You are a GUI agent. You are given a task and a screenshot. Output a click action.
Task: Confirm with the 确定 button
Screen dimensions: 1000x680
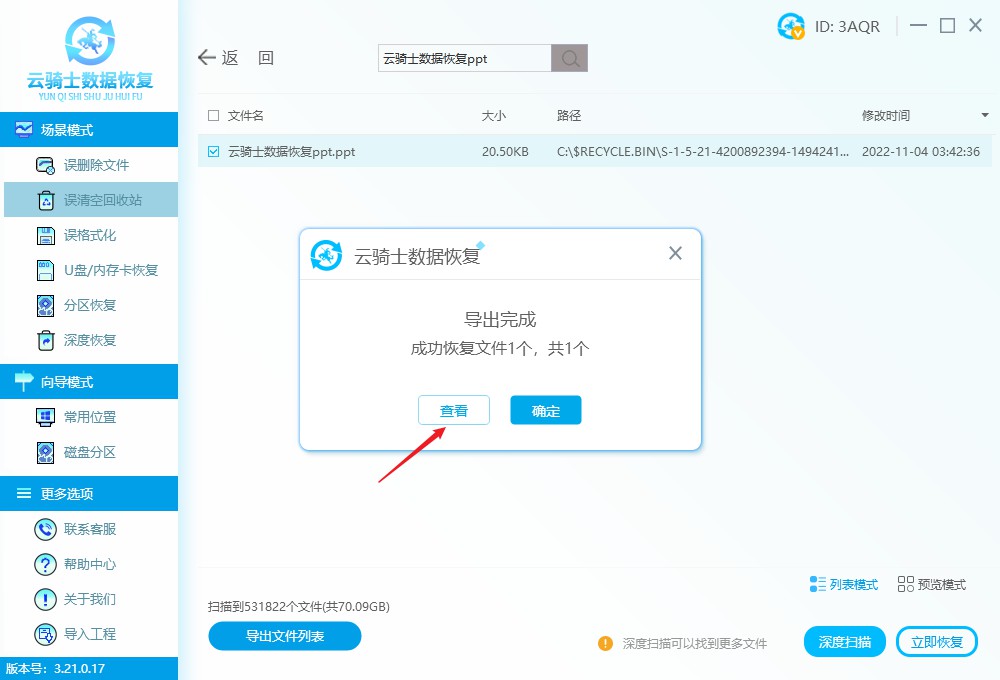pyautogui.click(x=545, y=410)
